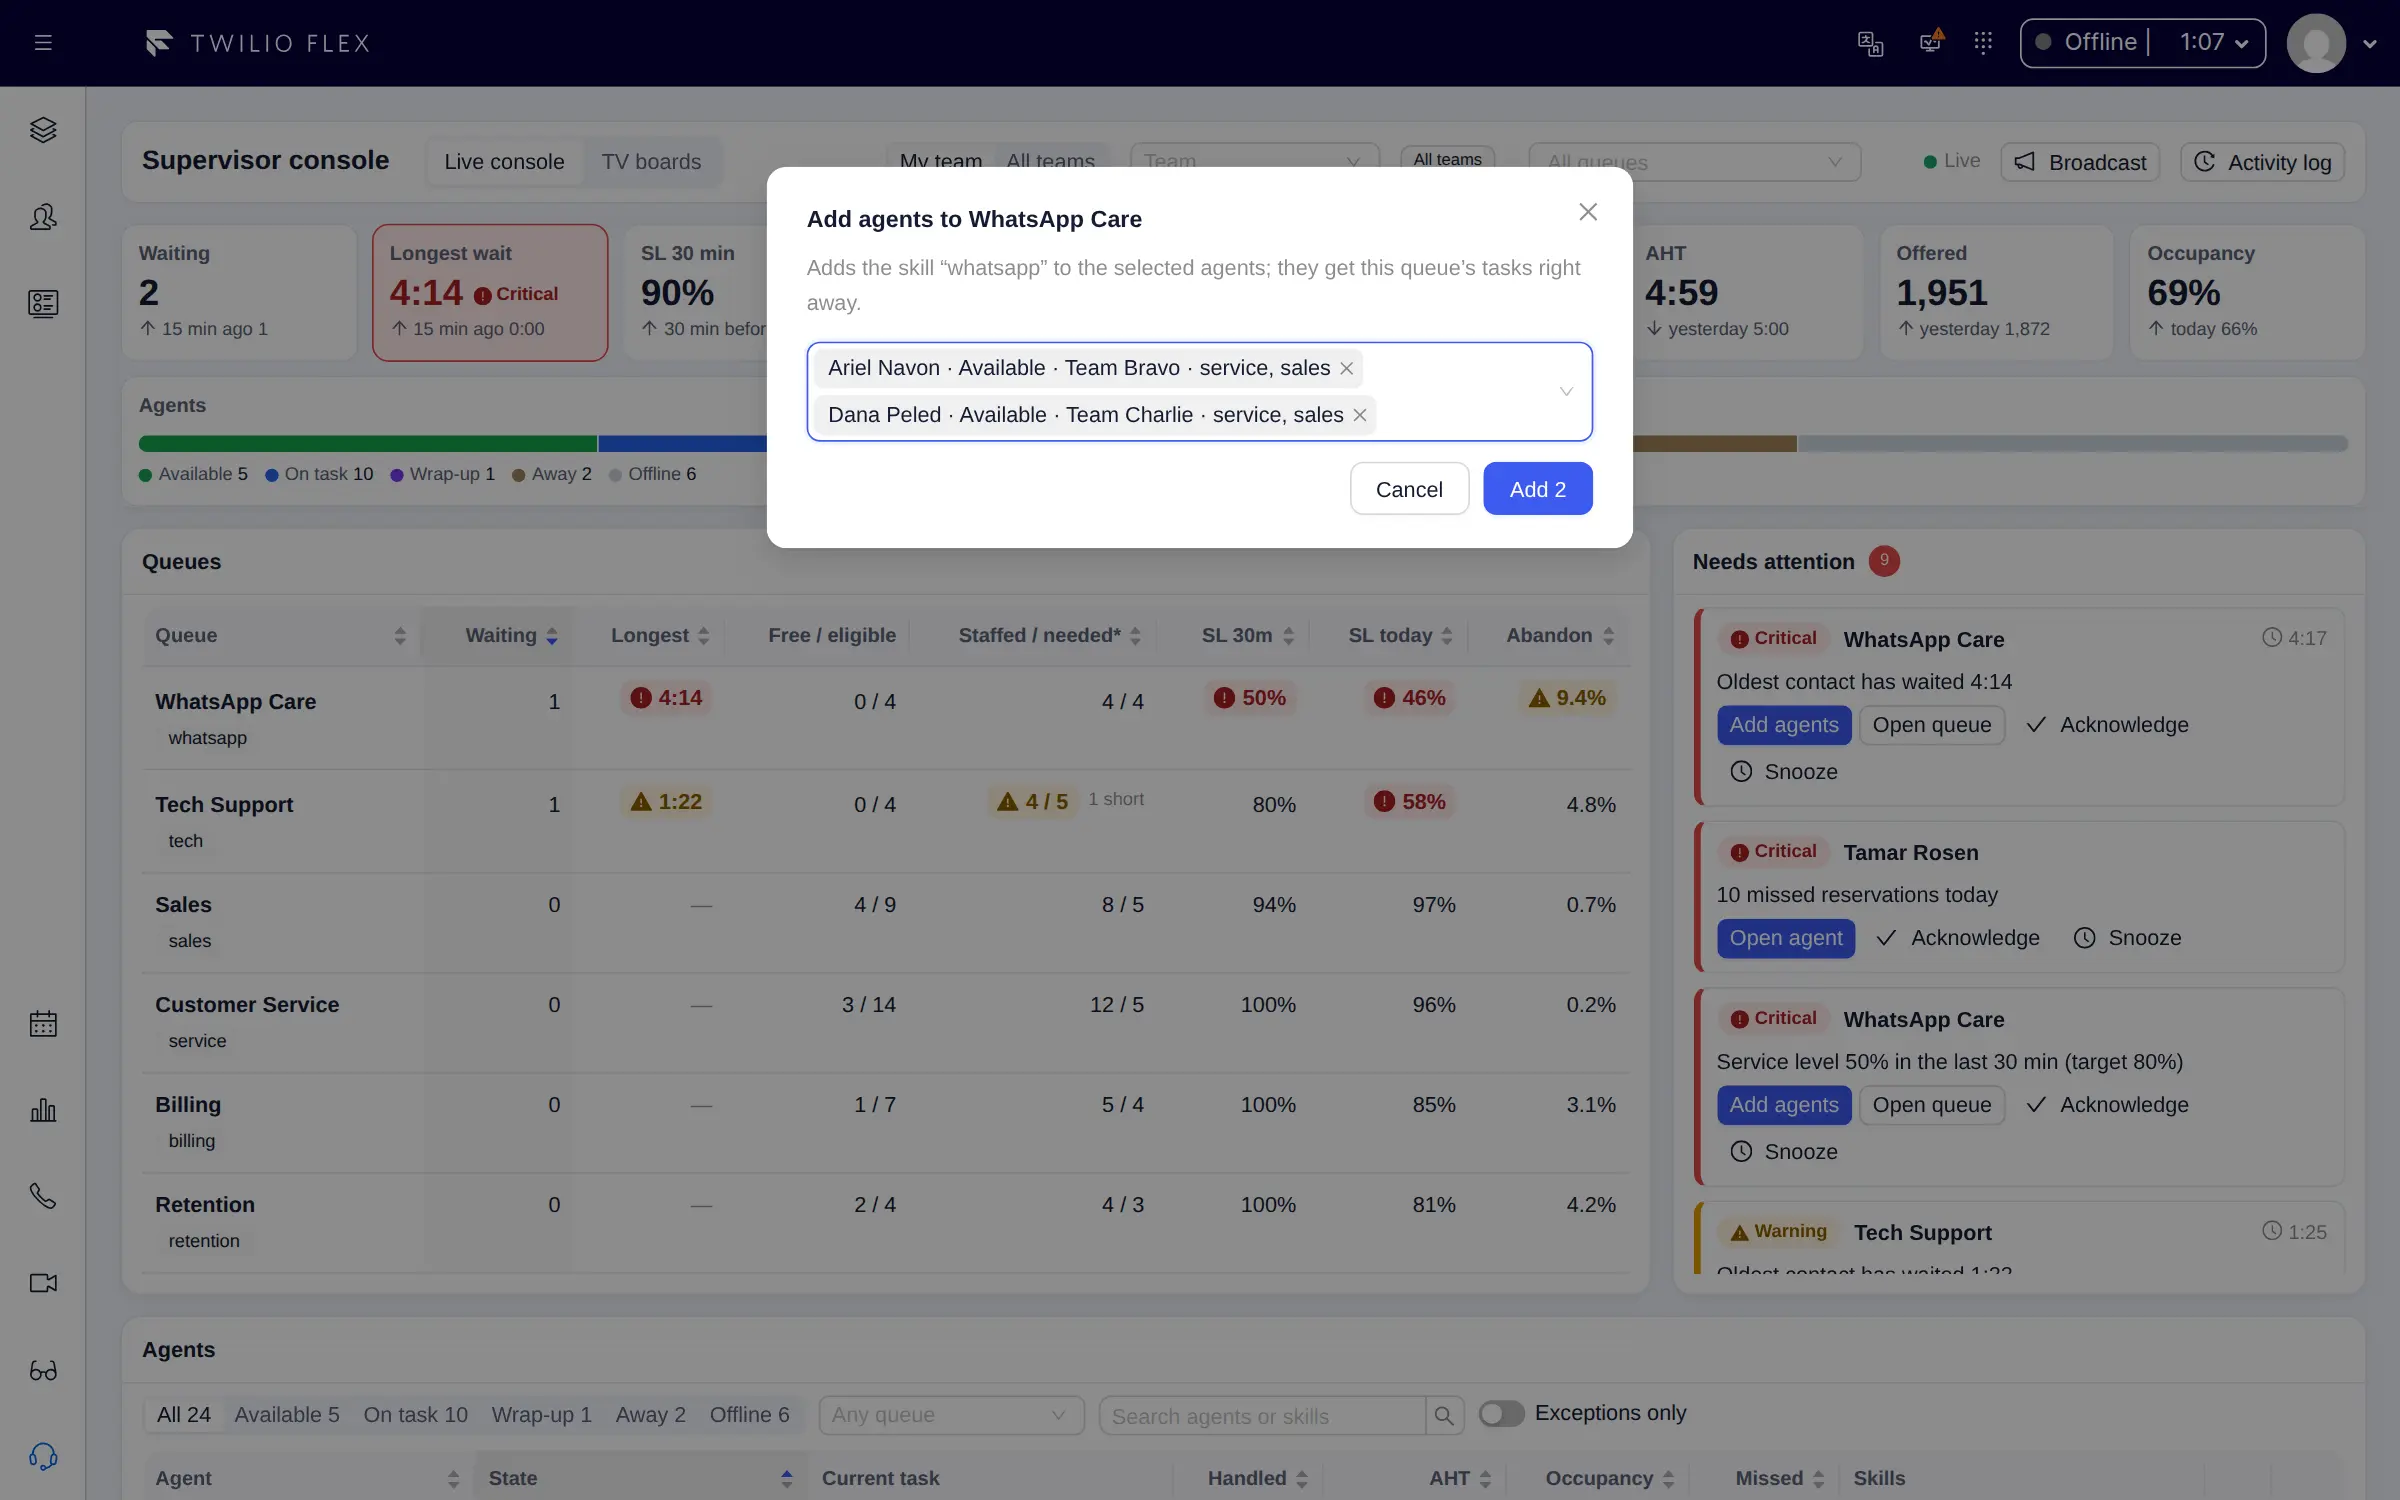Expand the agent selection dropdown chevron

[1566, 392]
